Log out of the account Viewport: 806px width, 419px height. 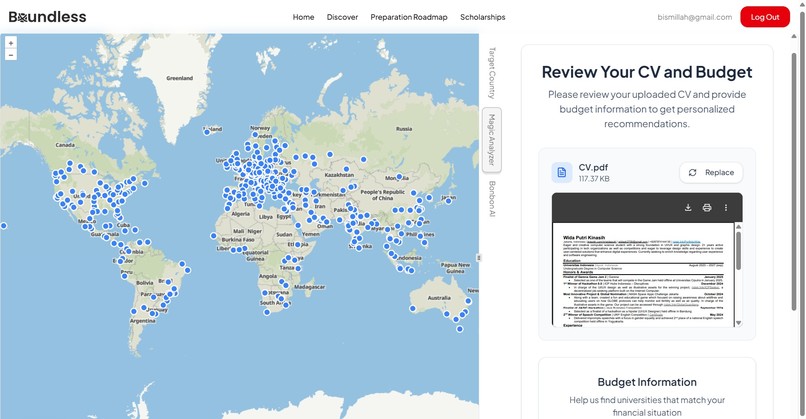765,17
